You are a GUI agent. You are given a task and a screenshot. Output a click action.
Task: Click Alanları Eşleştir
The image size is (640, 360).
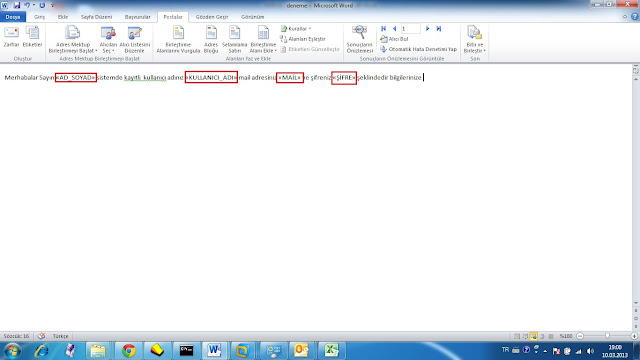coord(303,39)
